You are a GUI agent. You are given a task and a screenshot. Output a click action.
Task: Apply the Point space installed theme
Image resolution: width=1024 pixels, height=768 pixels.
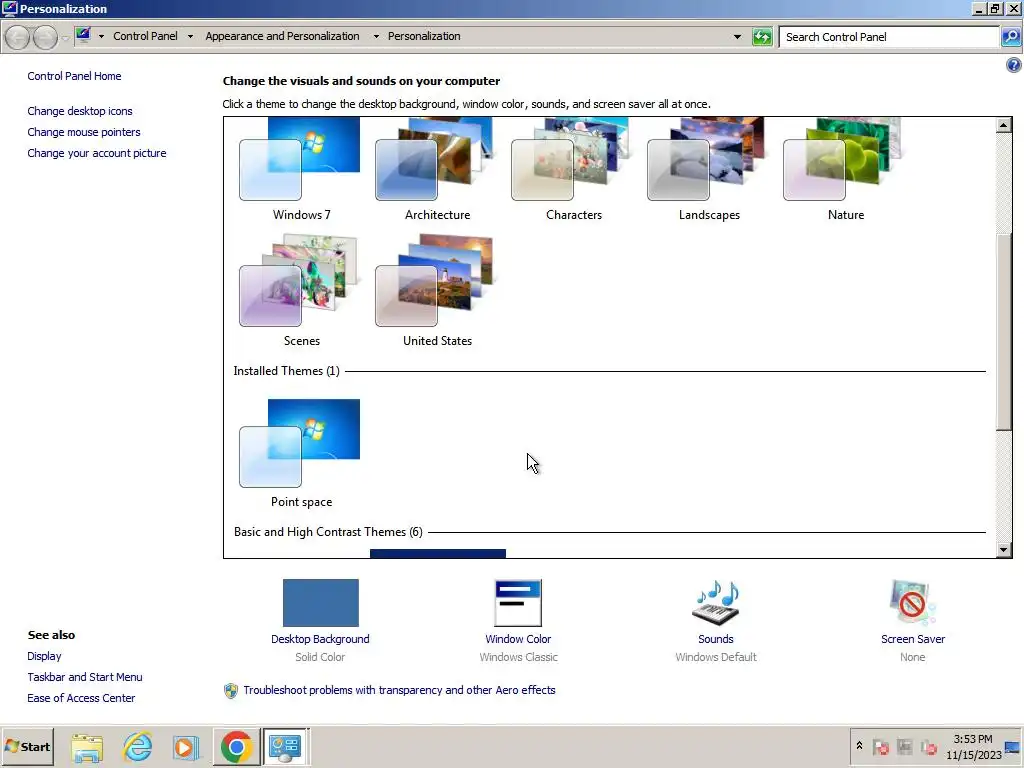(300, 453)
